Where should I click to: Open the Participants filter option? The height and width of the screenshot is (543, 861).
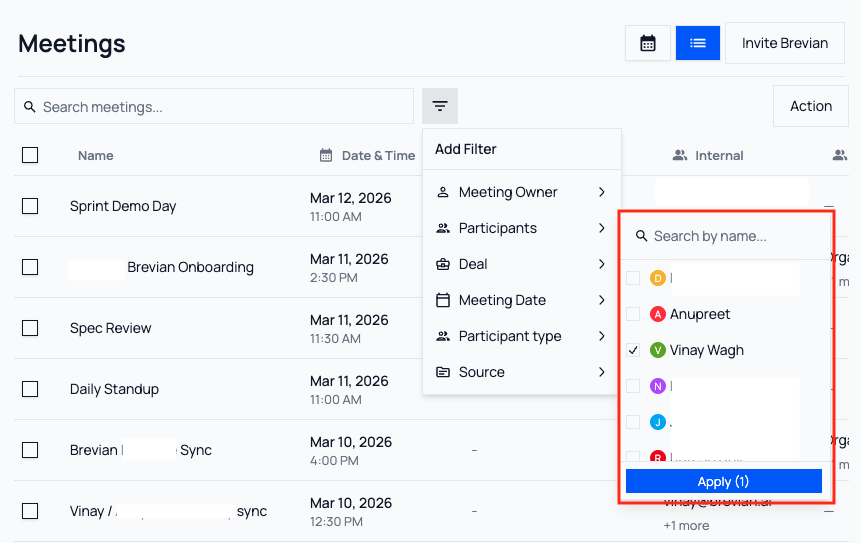[x=497, y=228]
